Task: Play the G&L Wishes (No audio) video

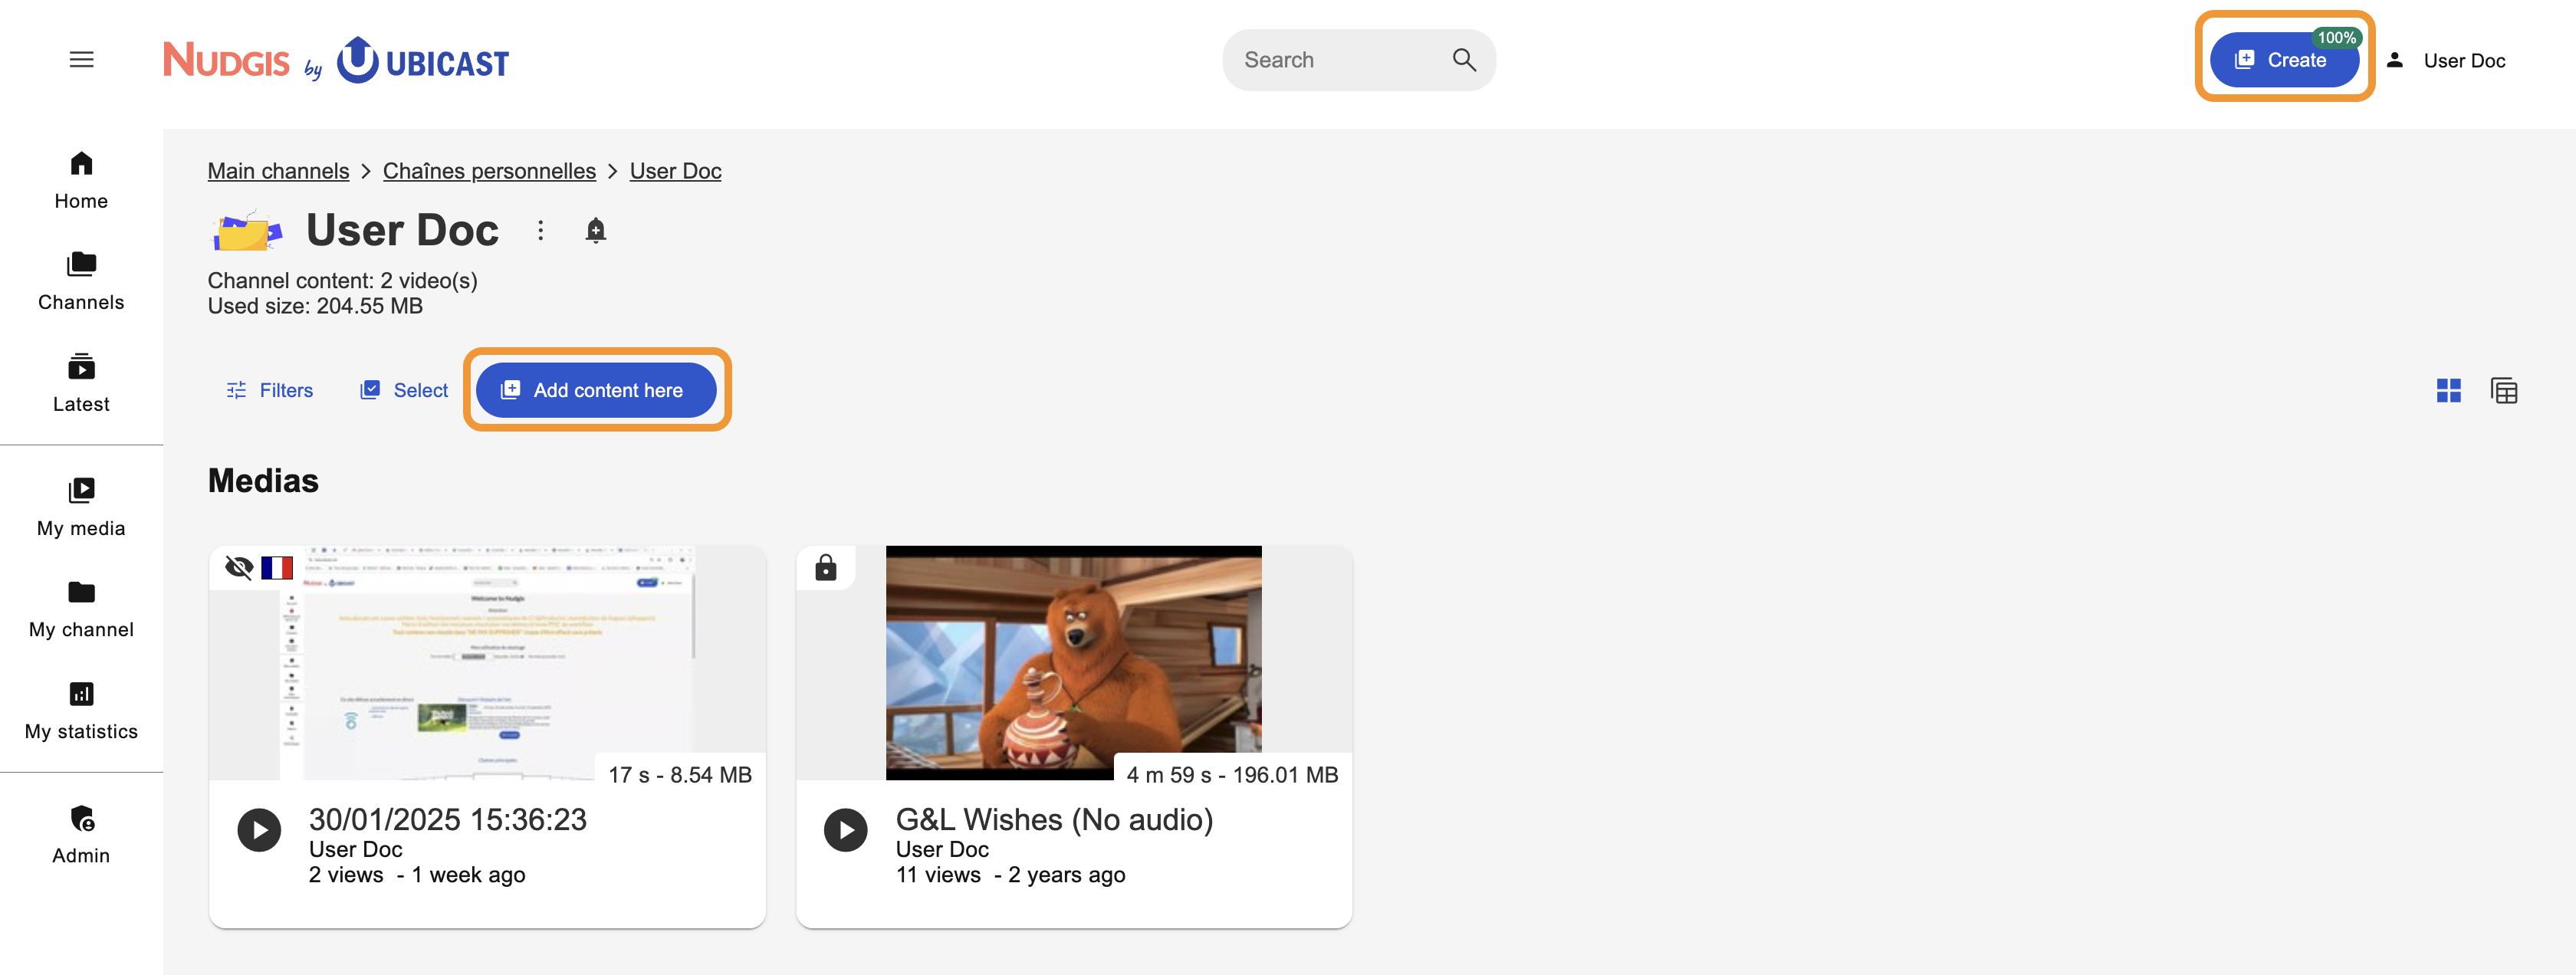Action: tap(846, 830)
